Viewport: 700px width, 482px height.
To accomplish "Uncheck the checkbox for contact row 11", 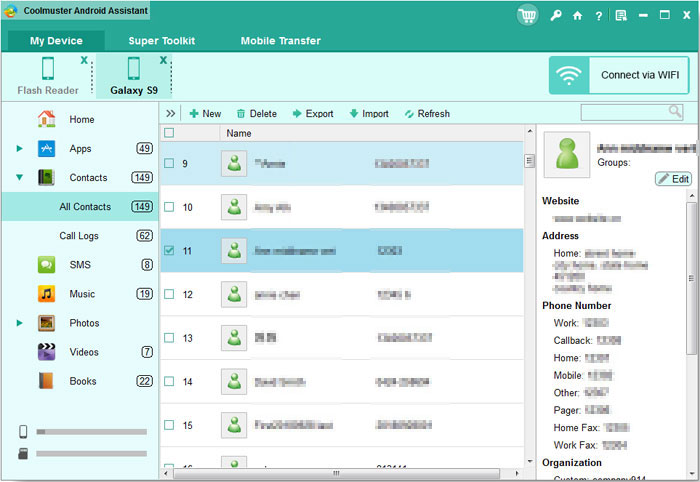I will 169,250.
